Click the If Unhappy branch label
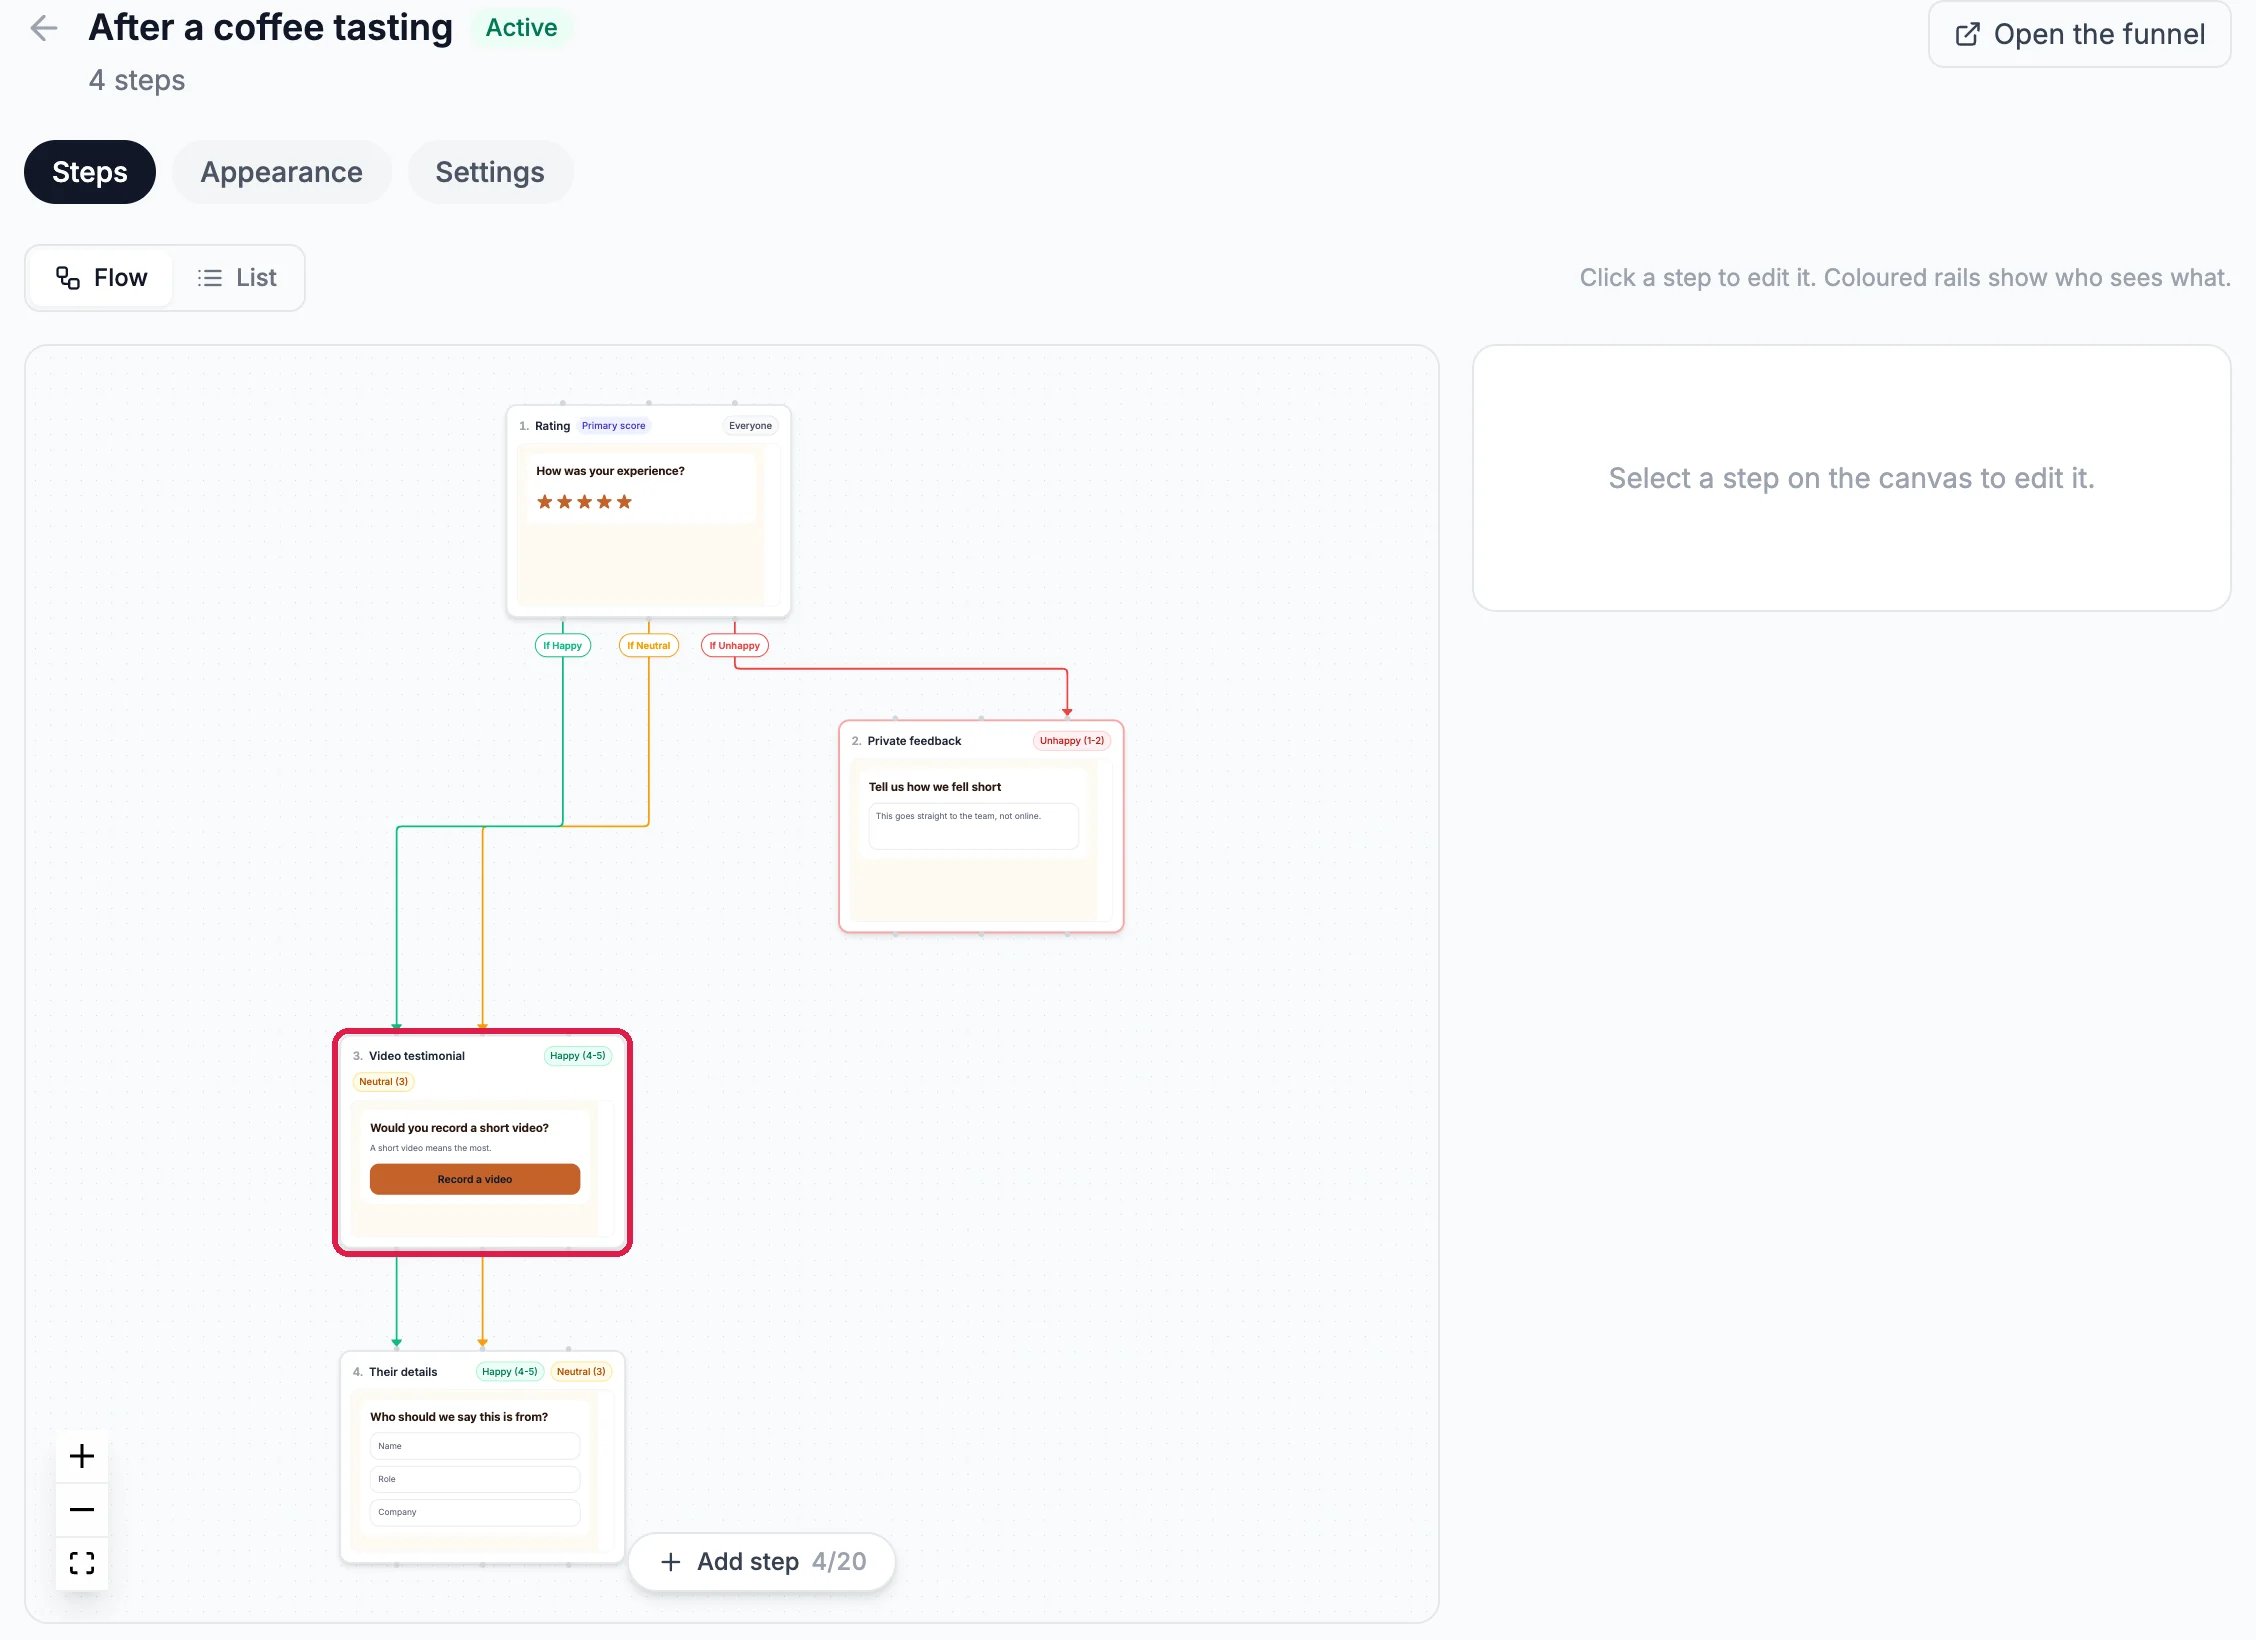The image size is (2256, 1640). click(x=735, y=645)
